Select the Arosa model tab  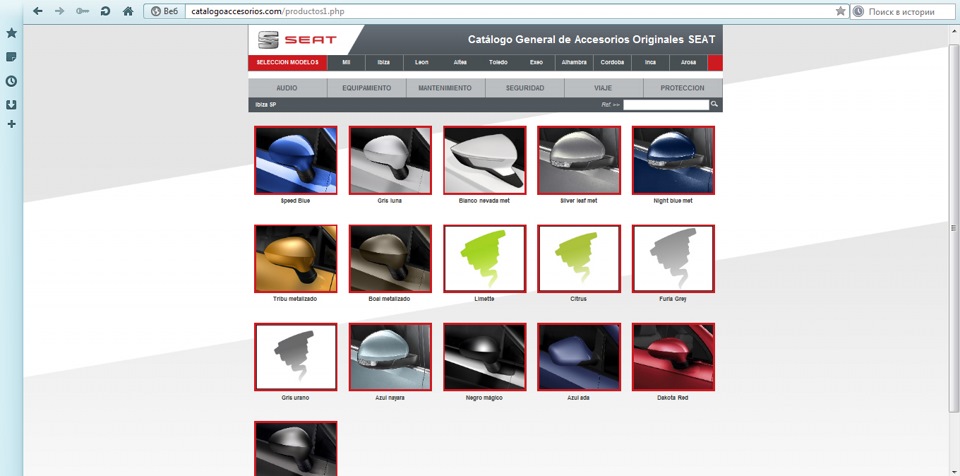(x=688, y=62)
